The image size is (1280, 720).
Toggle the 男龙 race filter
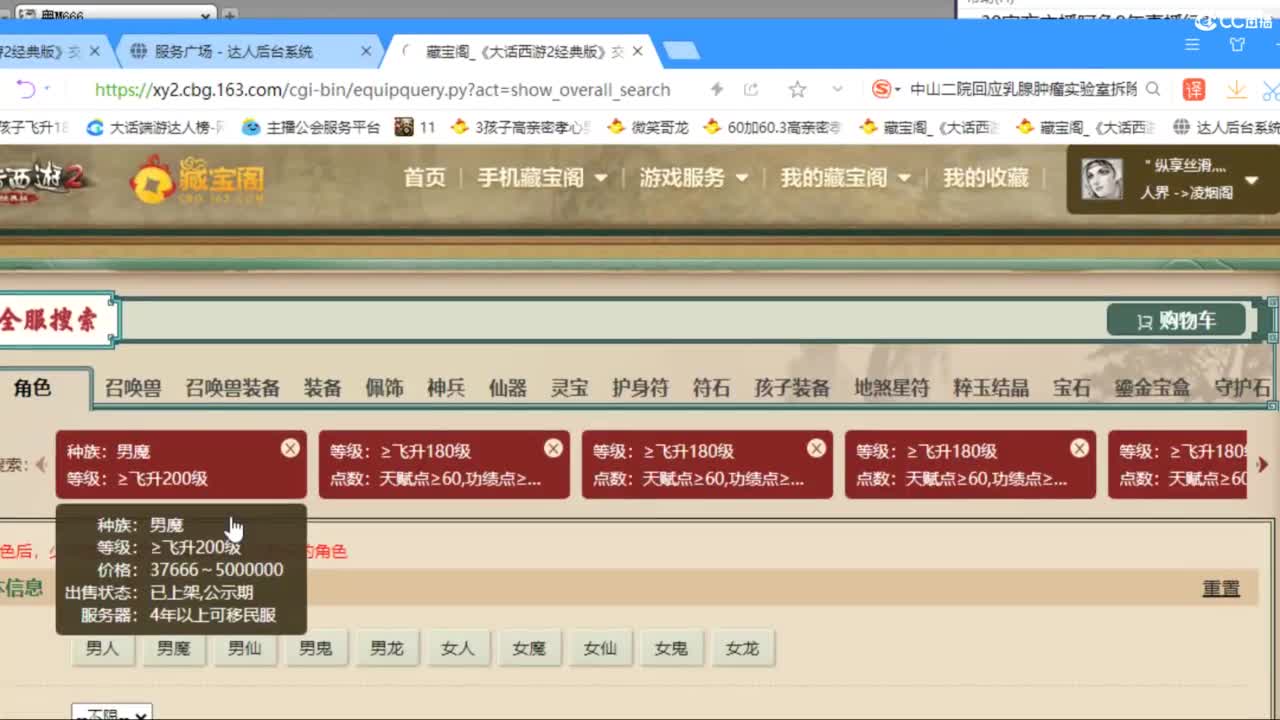tap(386, 648)
